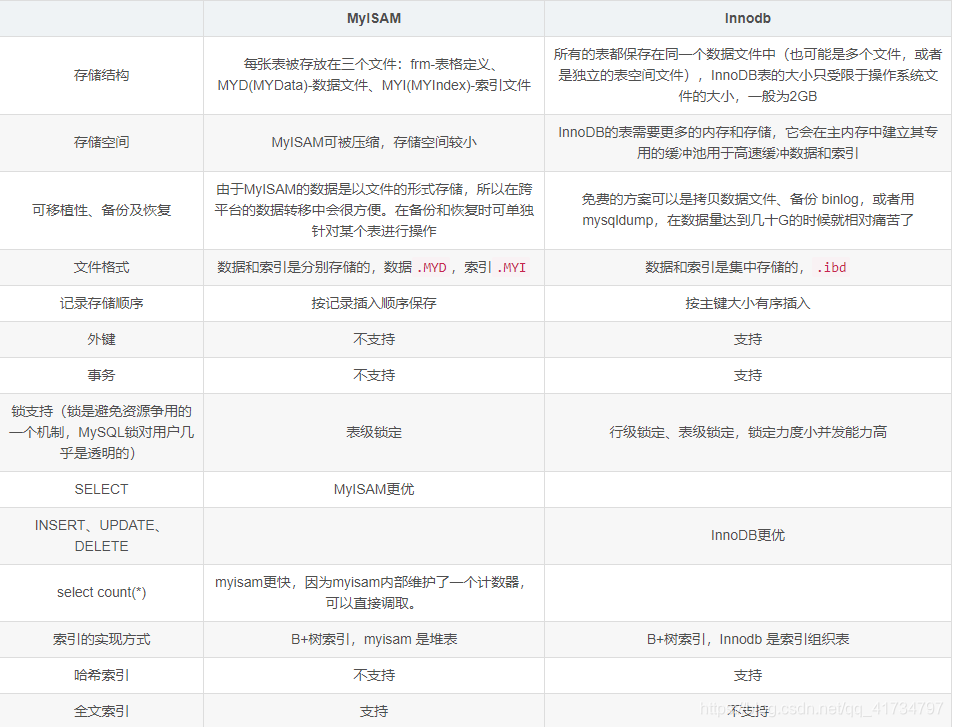
Task: Click the INSERT、UPDATE、DELETE row label
Action: pos(101,536)
